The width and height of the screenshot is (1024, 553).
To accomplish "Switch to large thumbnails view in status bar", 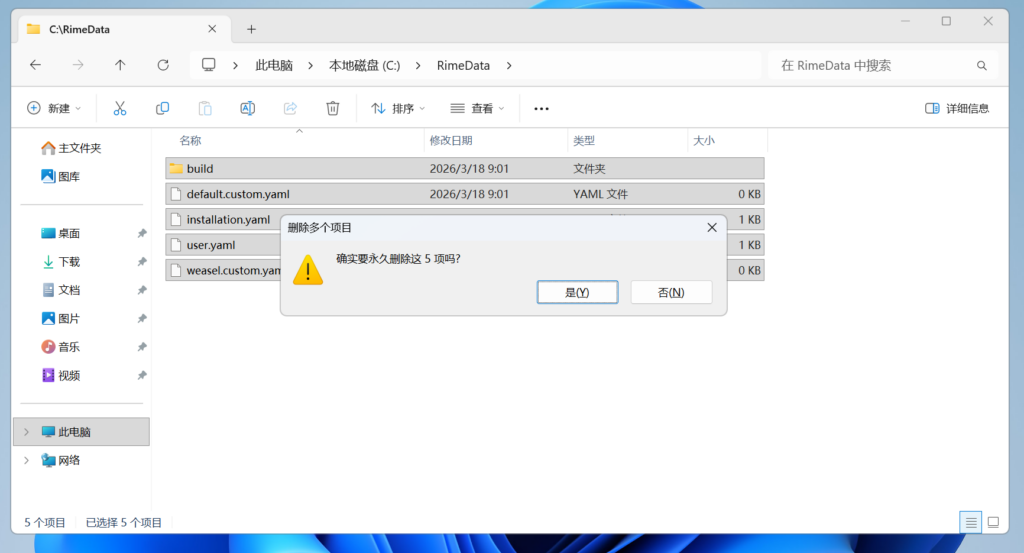I will click(993, 522).
